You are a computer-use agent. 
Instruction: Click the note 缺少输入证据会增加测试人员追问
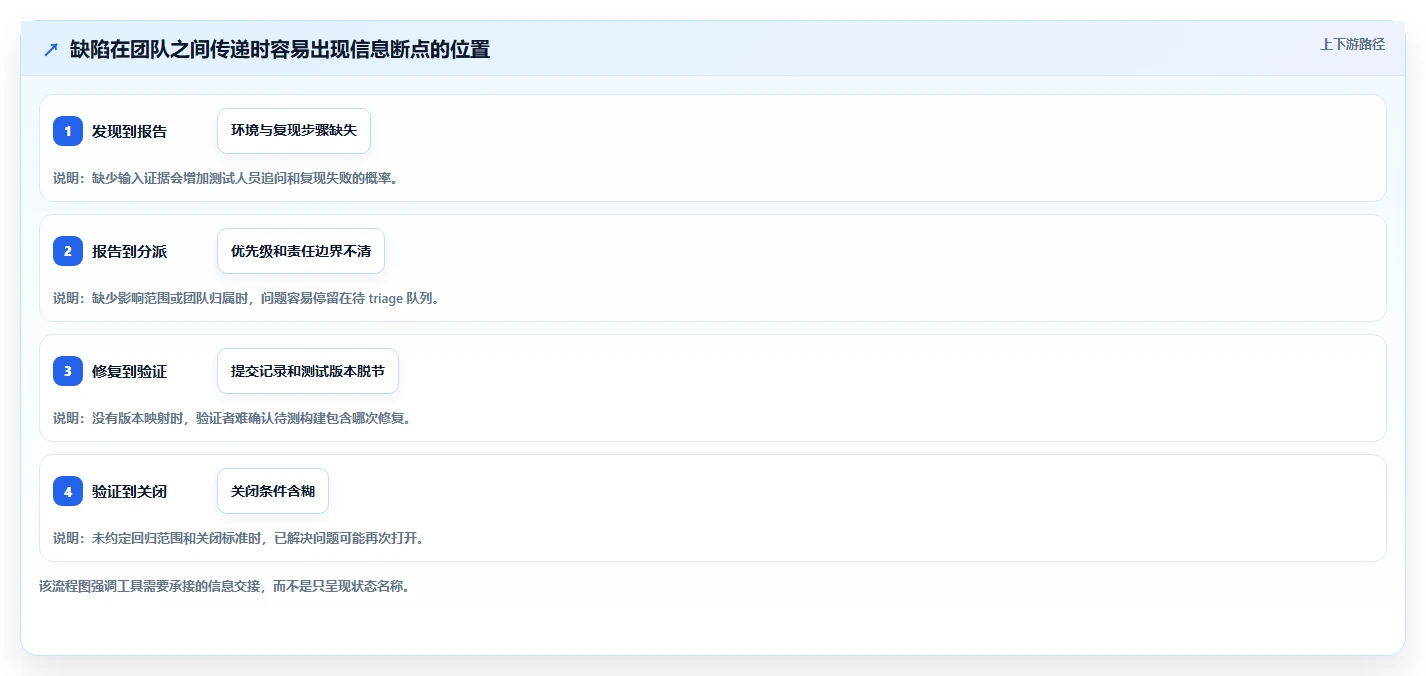tap(226, 178)
